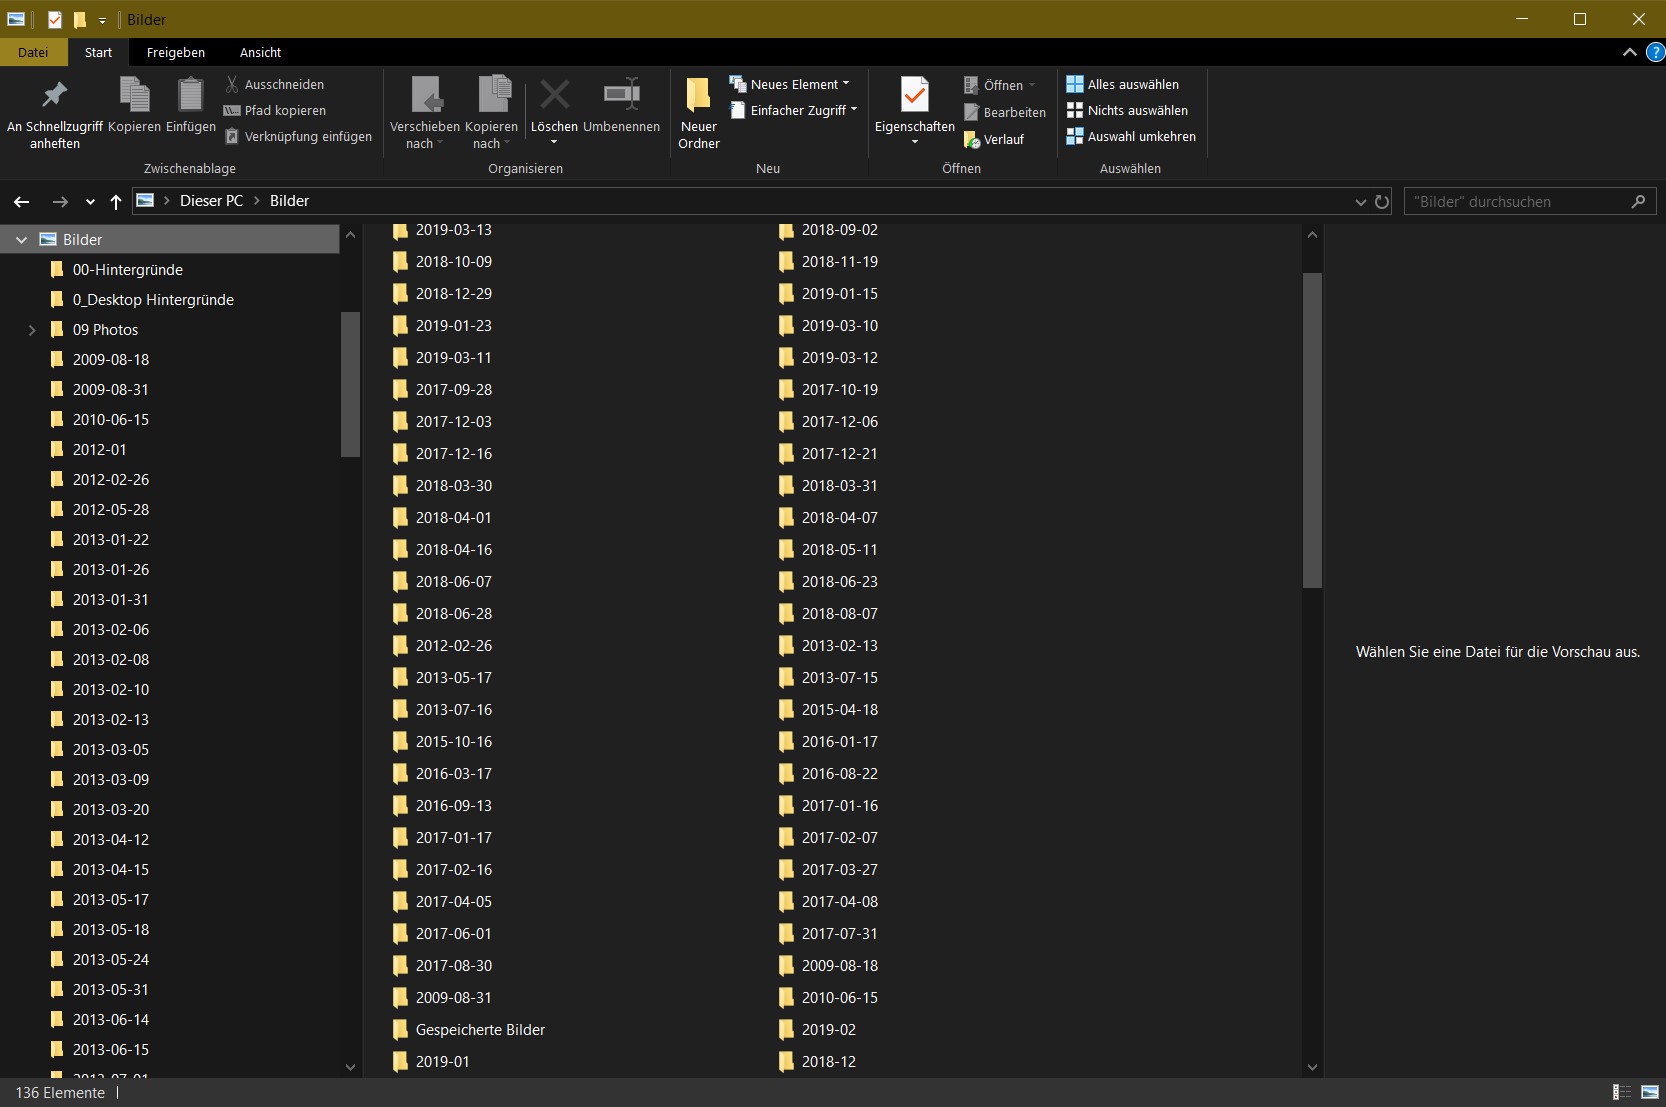Collapse the ribbon with the chevron
Screen dimensions: 1666x1107
point(1630,52)
